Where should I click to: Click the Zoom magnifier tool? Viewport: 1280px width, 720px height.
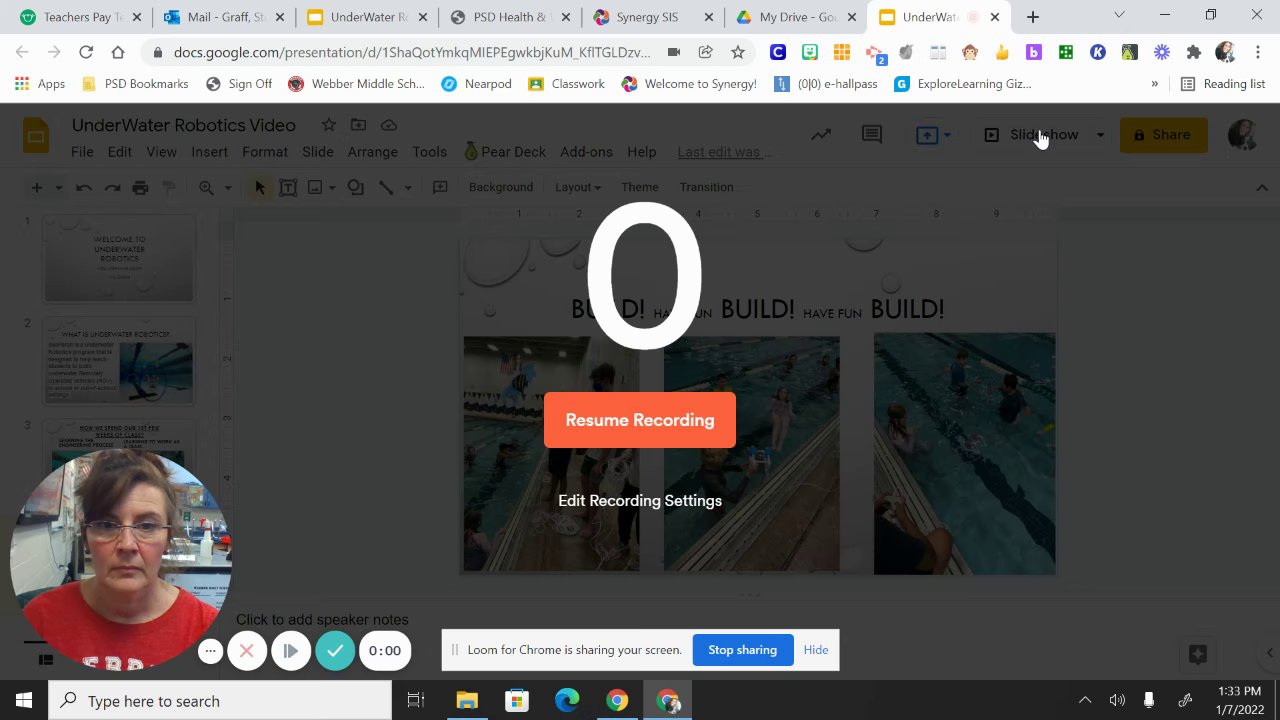point(206,187)
